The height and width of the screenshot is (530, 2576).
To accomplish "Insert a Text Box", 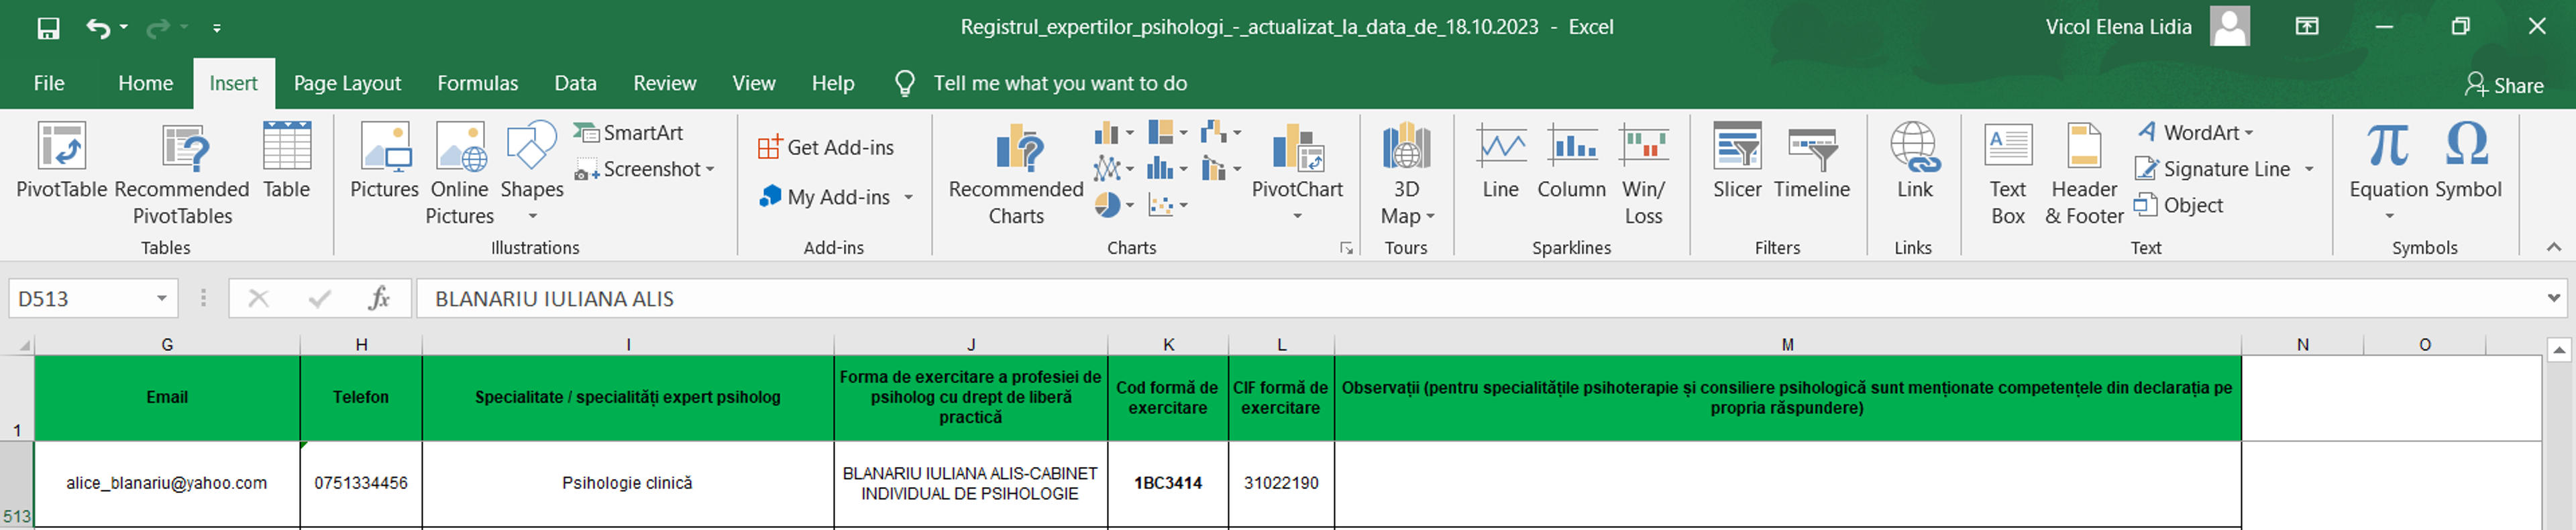I will click(2007, 174).
